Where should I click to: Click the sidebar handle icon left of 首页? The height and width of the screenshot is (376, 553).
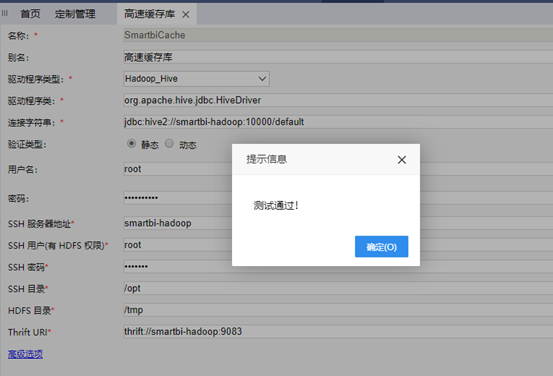[5, 13]
